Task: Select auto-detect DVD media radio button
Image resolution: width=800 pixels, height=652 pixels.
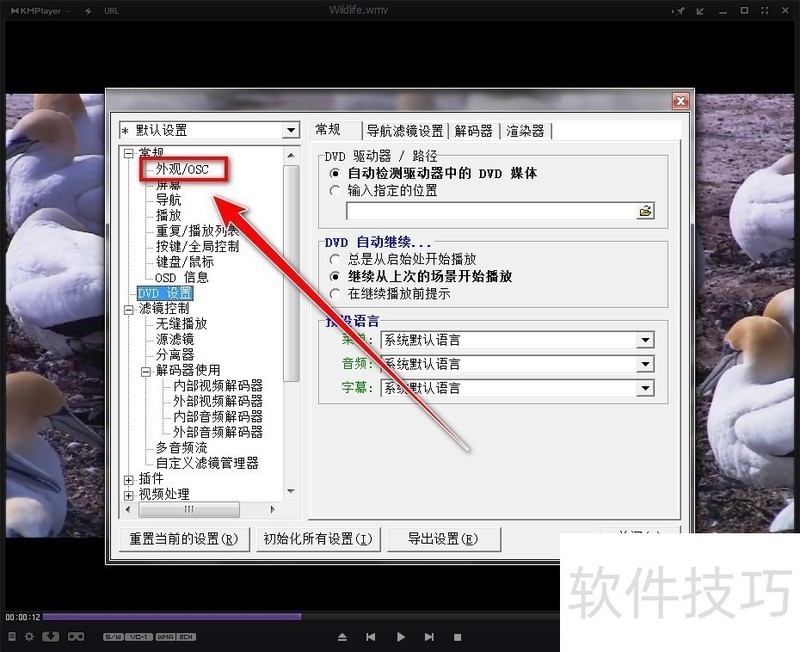Action: (x=335, y=172)
